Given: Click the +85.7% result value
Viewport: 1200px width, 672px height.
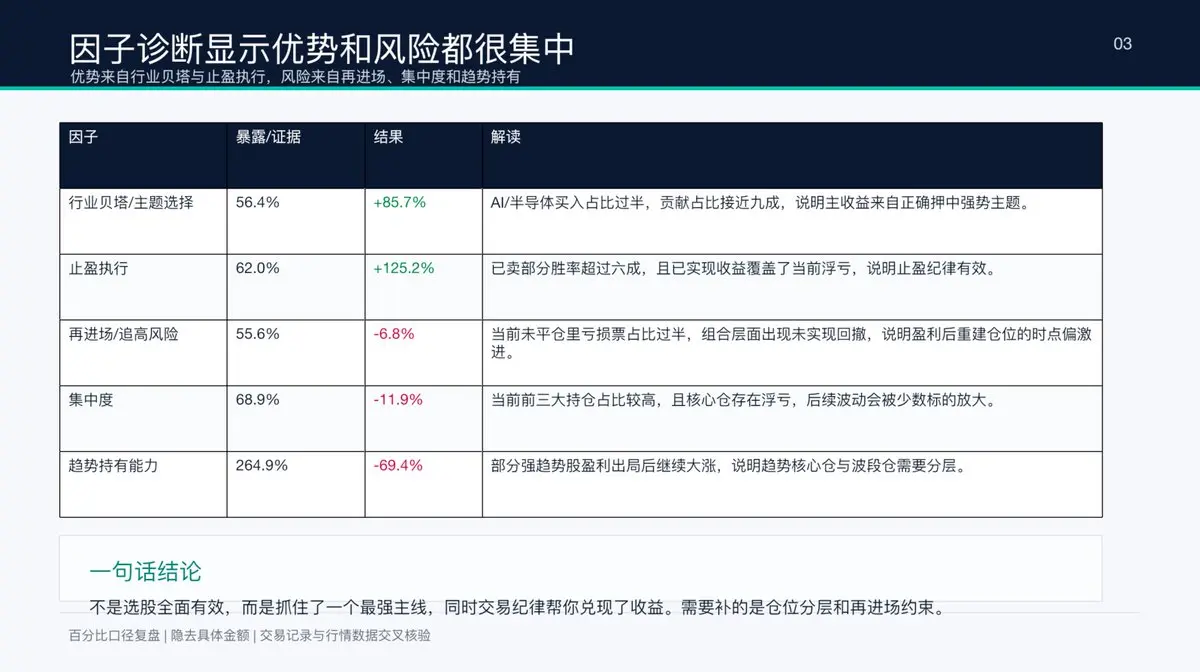Looking at the screenshot, I should (x=399, y=202).
